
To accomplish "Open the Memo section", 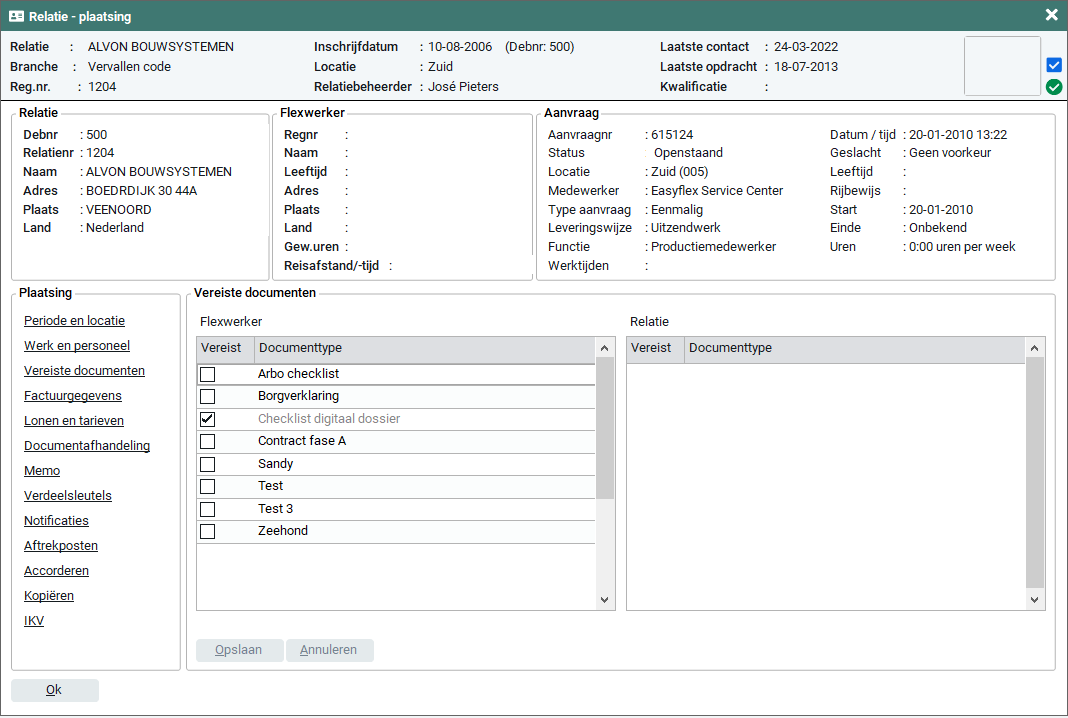I will pos(42,471).
